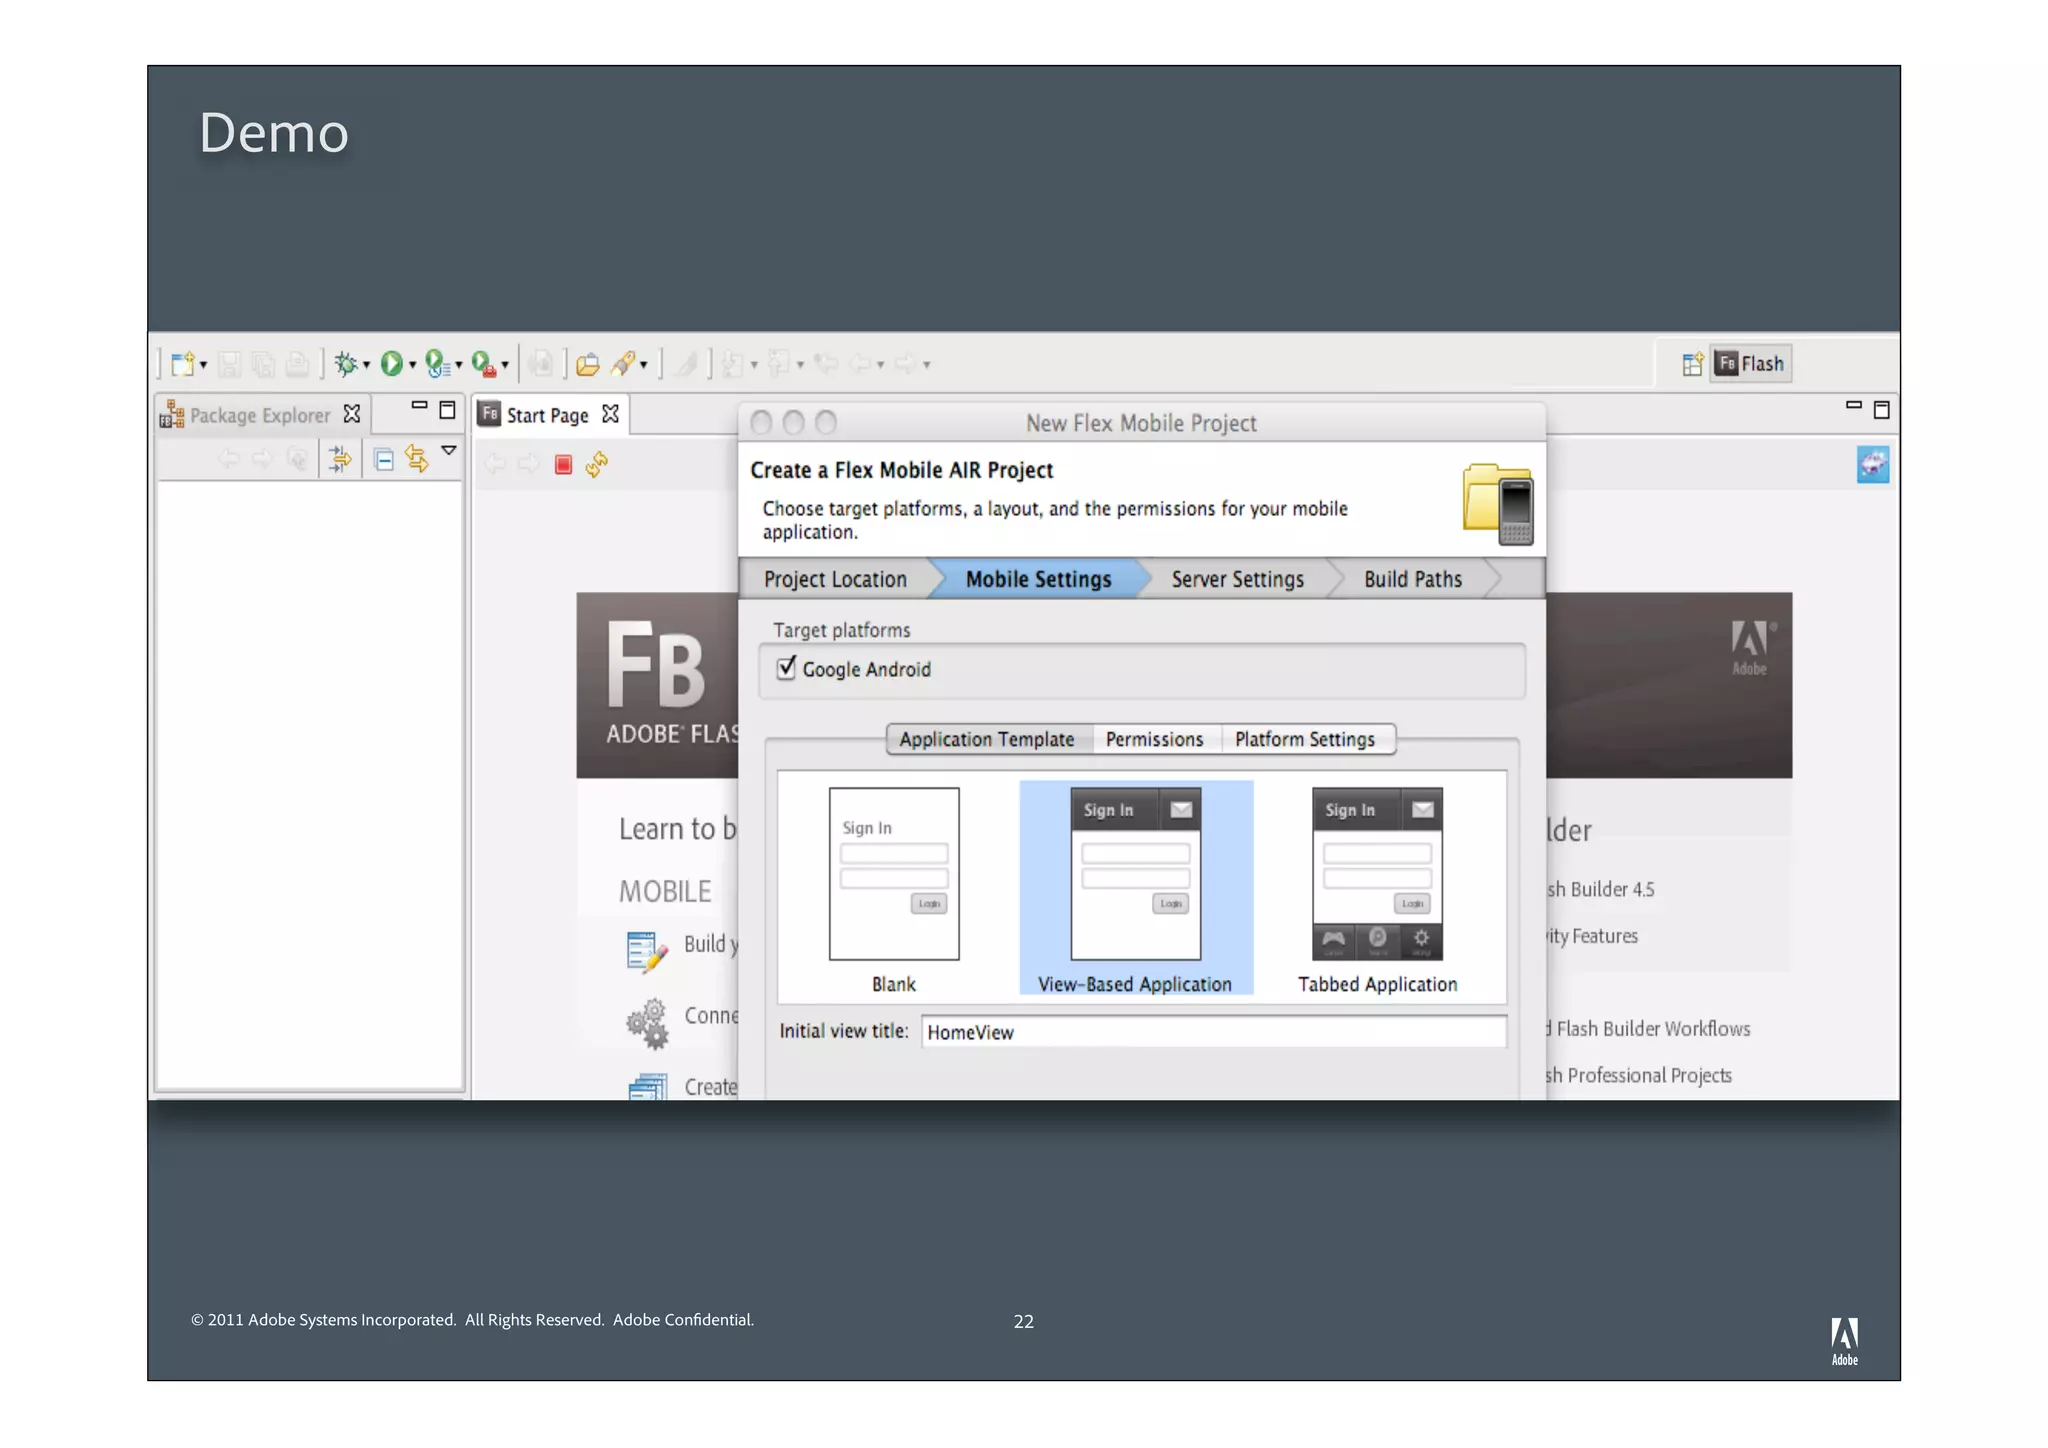Close the Package Explorer view tab
The height and width of the screenshot is (1448, 2048).
pyautogui.click(x=352, y=414)
